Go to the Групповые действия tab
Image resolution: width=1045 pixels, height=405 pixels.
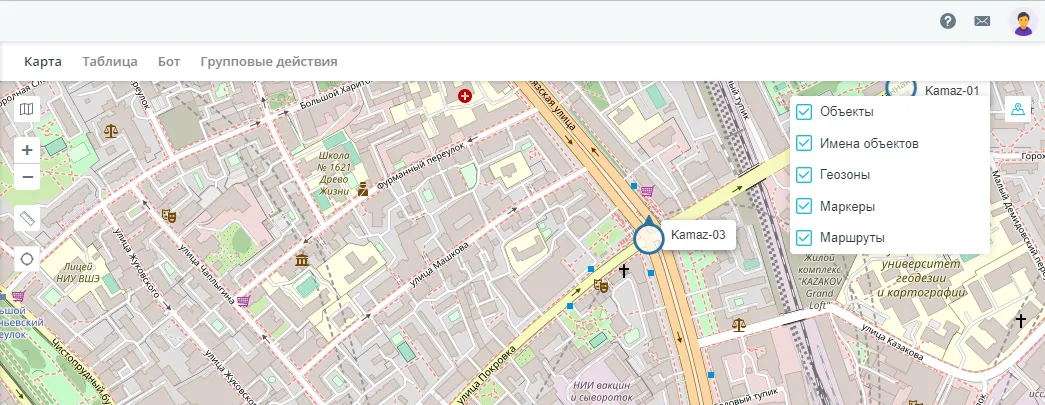pyautogui.click(x=269, y=61)
